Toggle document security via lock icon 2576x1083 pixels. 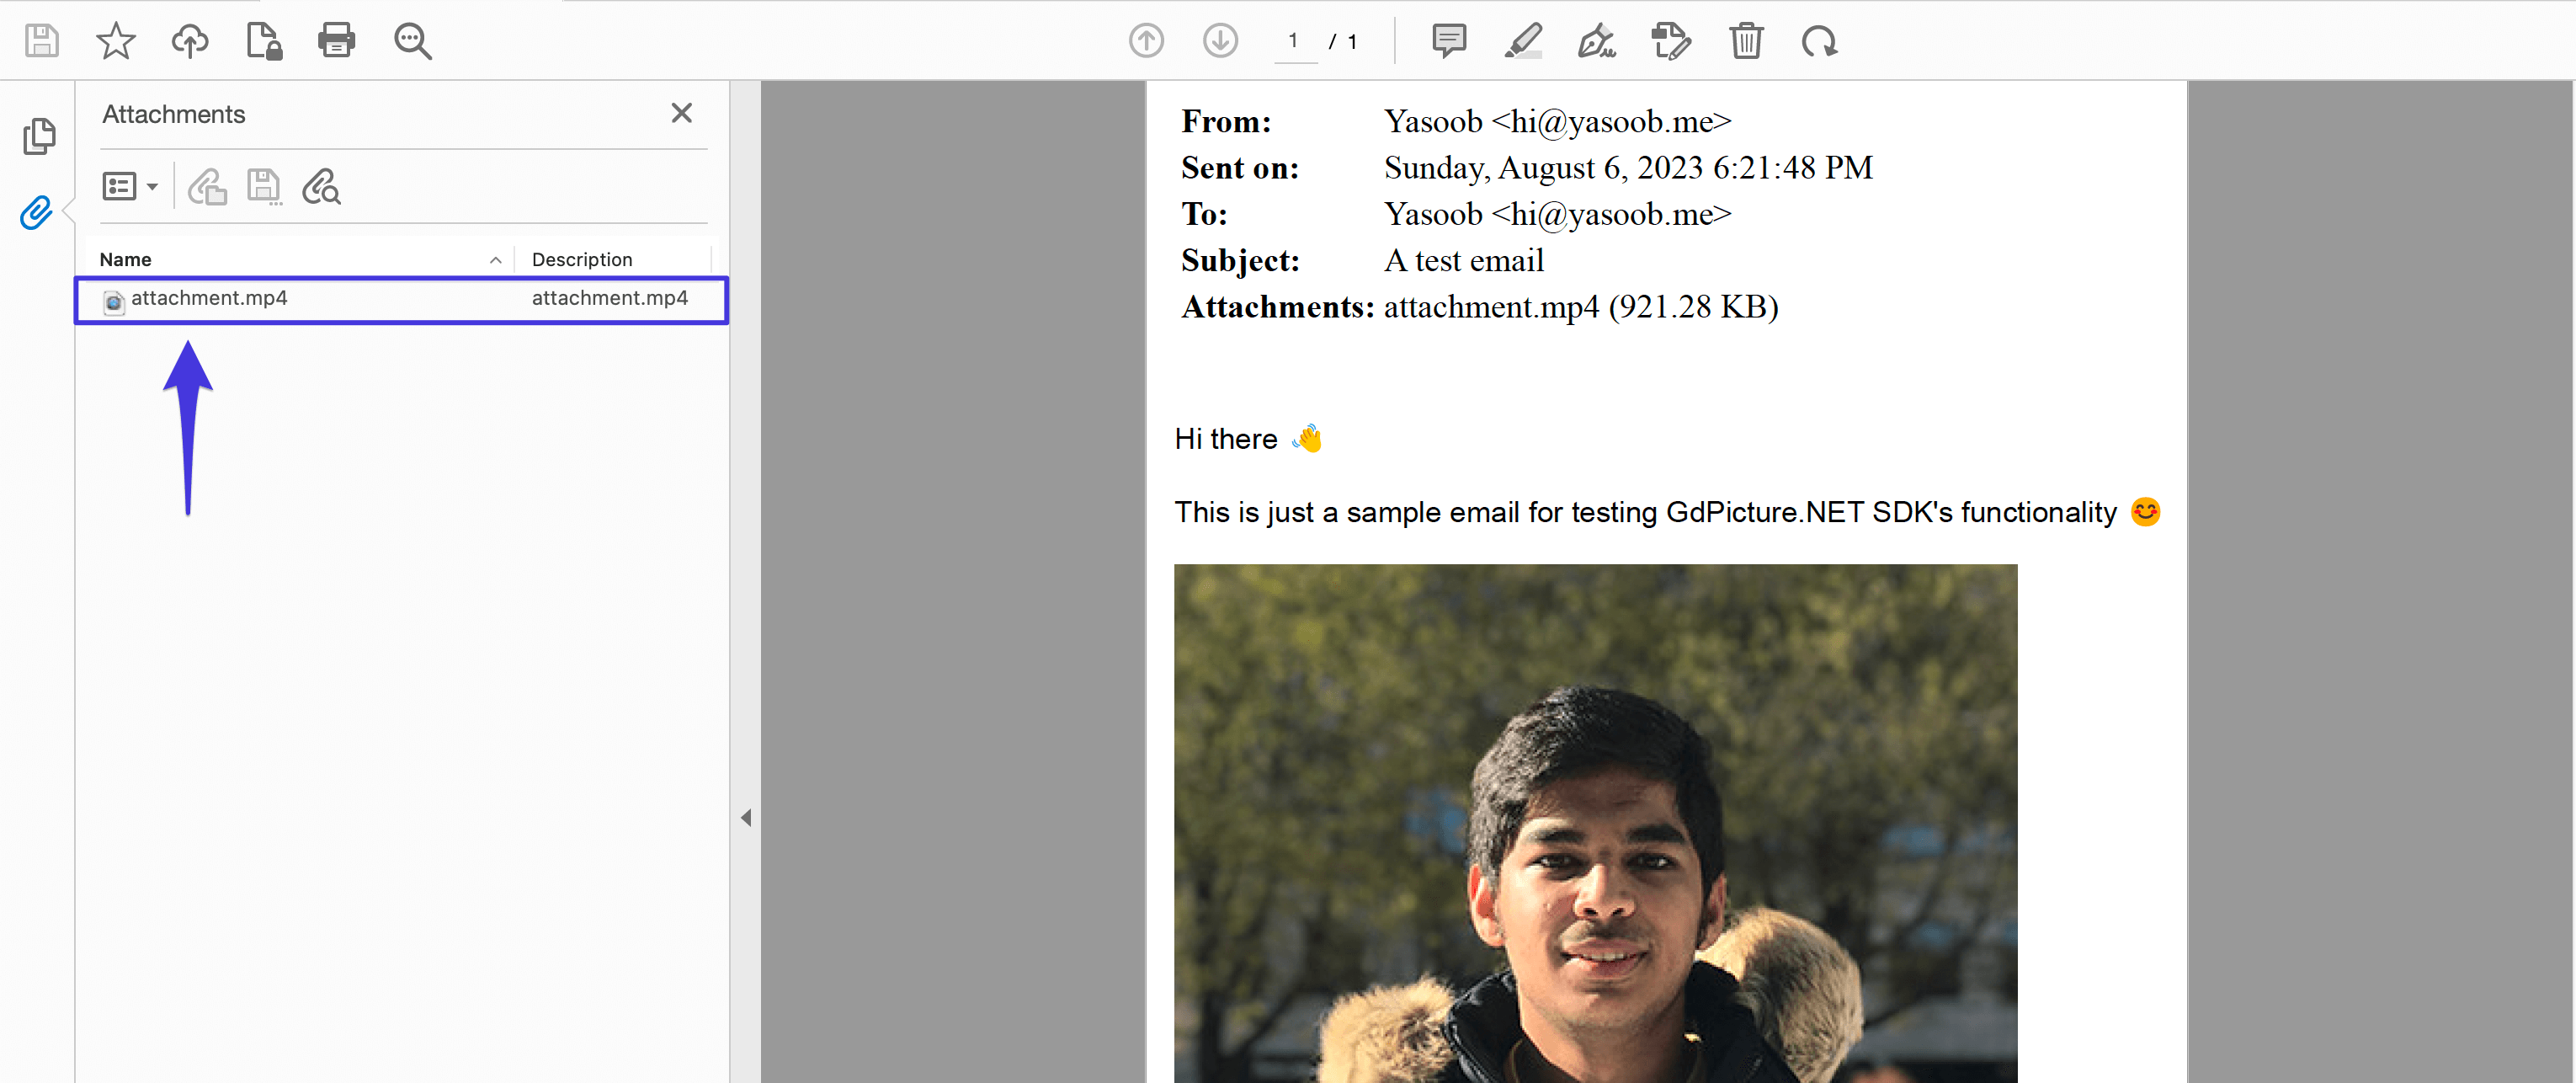tap(263, 41)
